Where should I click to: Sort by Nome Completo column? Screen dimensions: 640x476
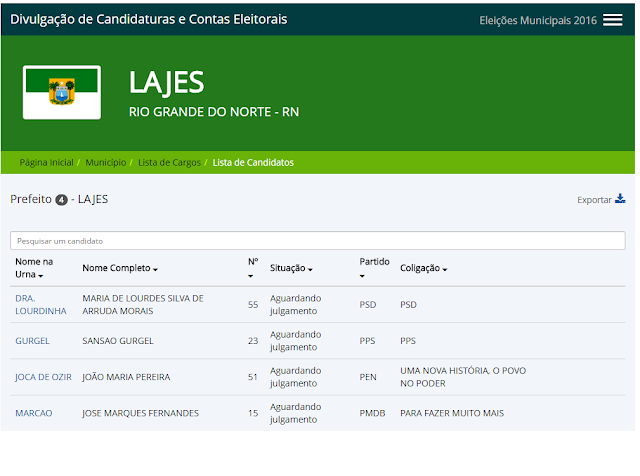point(120,268)
